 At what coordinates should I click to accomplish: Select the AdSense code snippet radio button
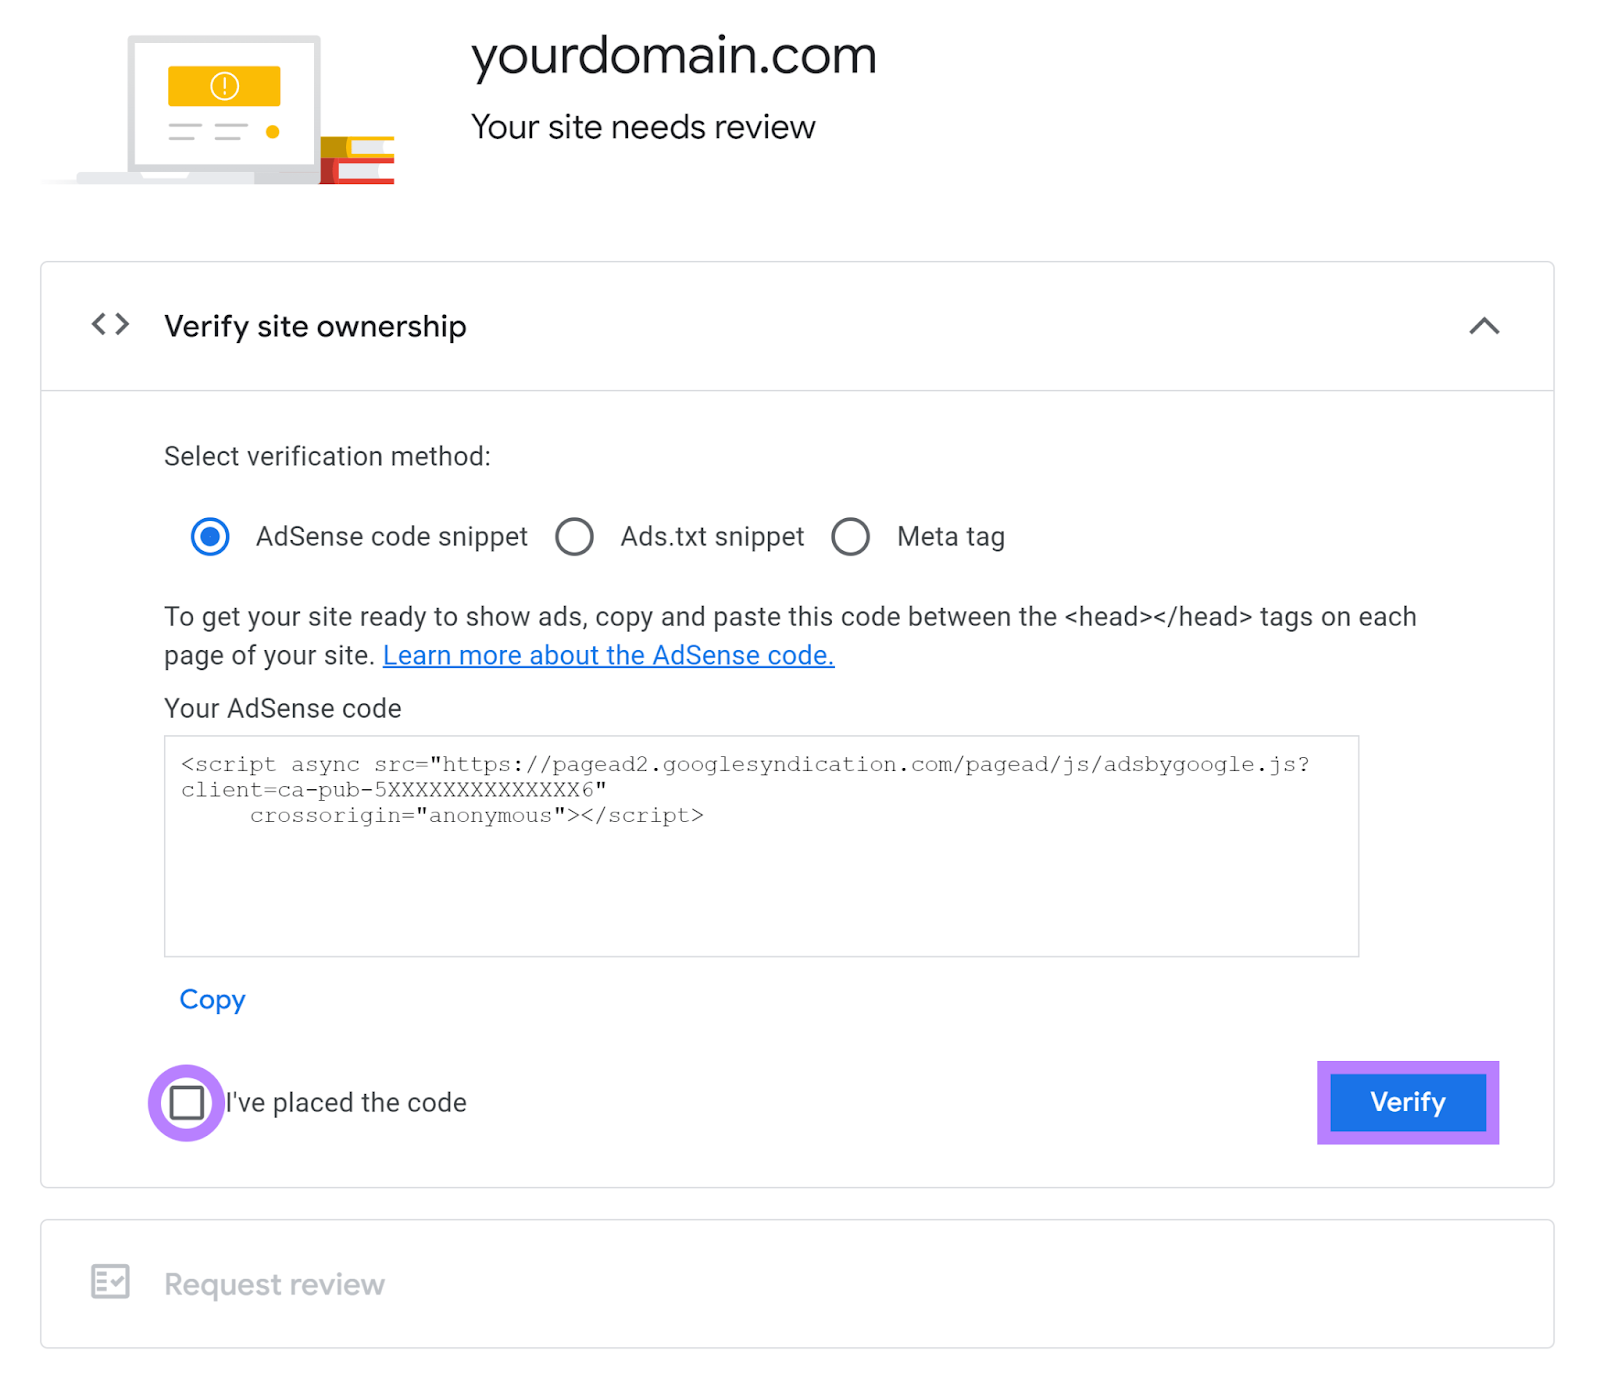tap(209, 537)
